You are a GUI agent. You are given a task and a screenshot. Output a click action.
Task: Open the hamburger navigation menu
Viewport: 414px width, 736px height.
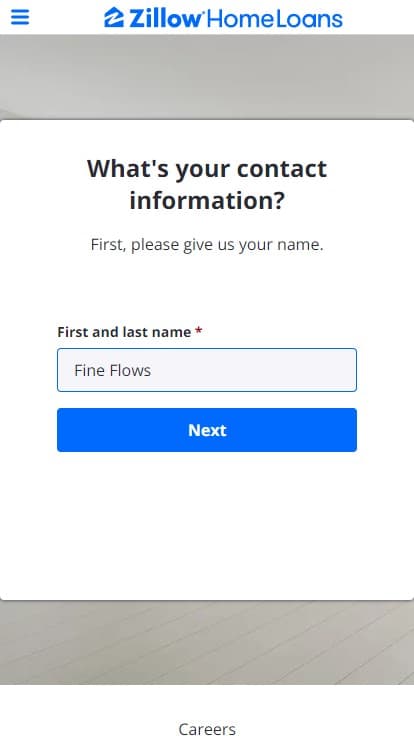point(20,17)
